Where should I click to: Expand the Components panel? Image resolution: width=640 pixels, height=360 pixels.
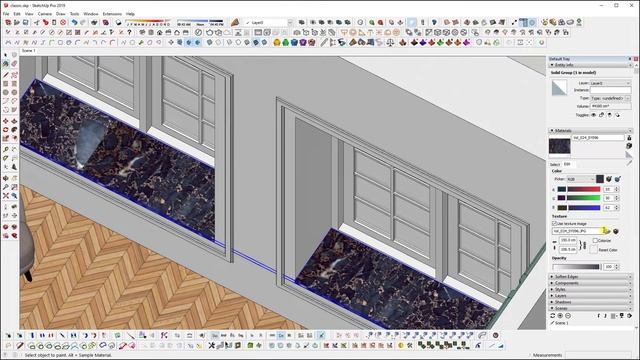pos(590,283)
